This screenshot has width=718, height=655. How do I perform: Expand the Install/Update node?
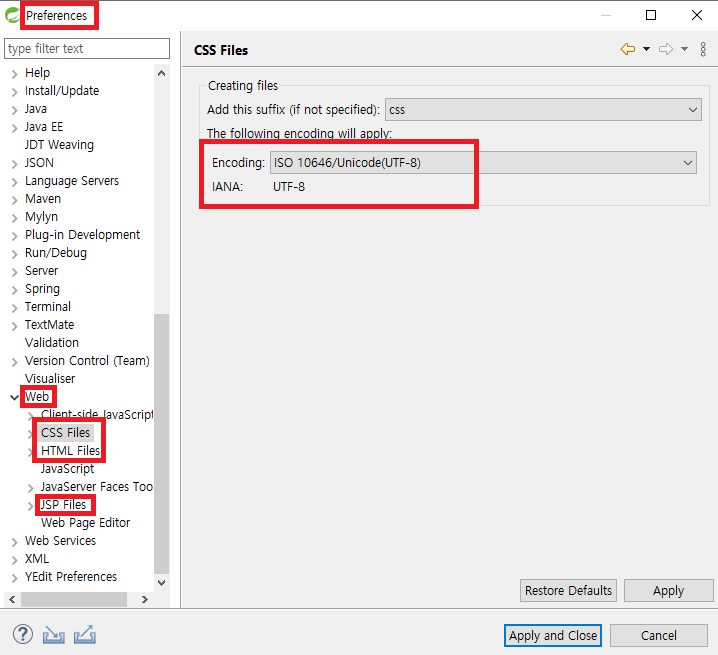pos(14,92)
